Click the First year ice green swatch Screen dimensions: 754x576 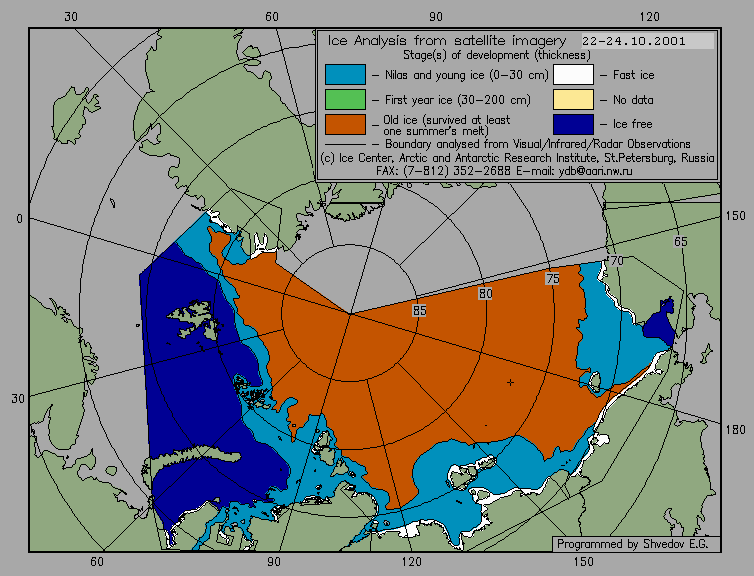345,100
